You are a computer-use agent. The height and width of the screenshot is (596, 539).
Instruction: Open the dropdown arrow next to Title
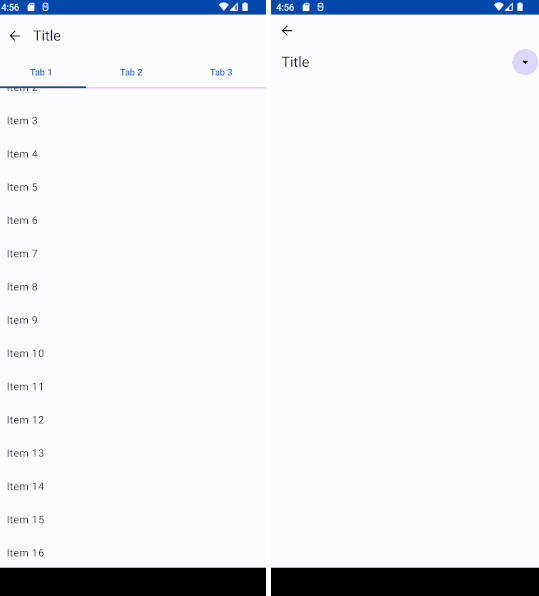point(525,62)
